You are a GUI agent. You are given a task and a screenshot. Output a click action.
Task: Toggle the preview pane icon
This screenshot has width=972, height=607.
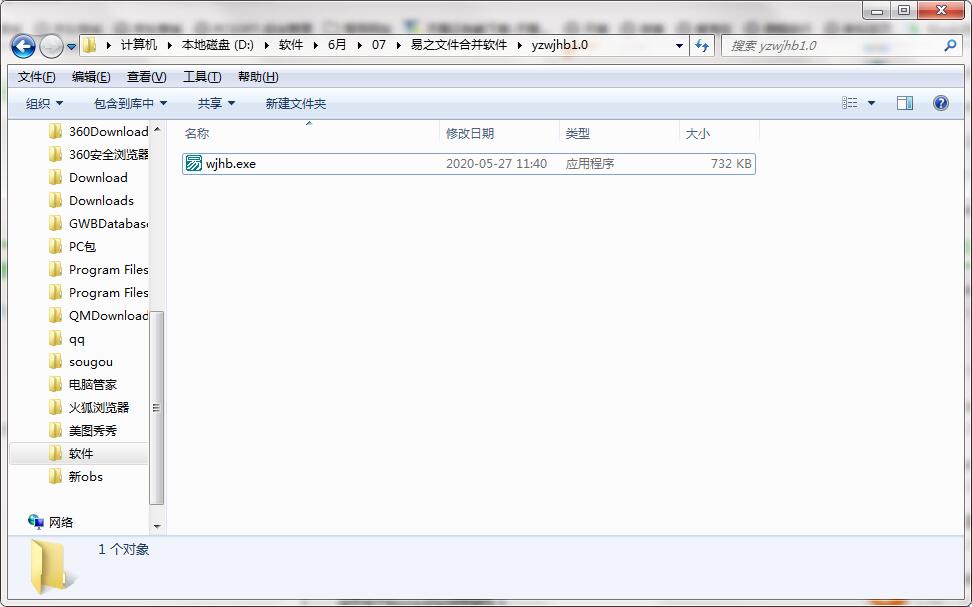click(904, 103)
